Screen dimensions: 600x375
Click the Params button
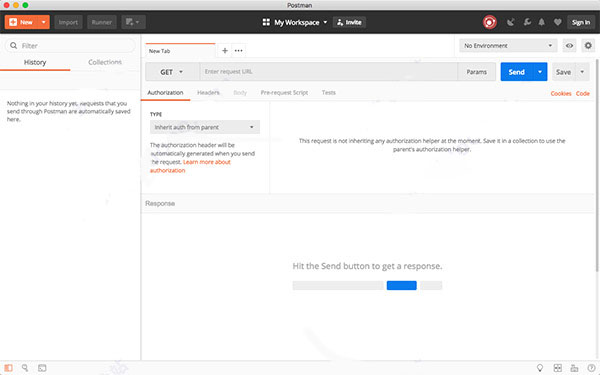click(477, 72)
